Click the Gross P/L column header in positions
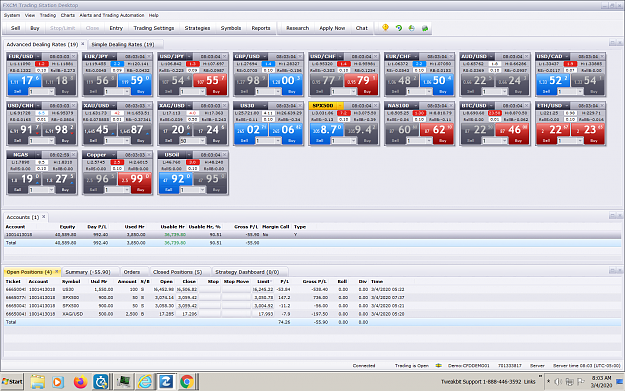Viewport: 625px width, 391px height. click(x=315, y=281)
